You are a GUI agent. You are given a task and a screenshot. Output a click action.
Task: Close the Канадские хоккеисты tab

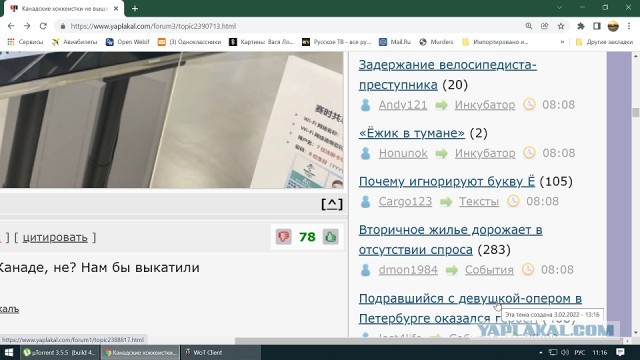(116, 8)
